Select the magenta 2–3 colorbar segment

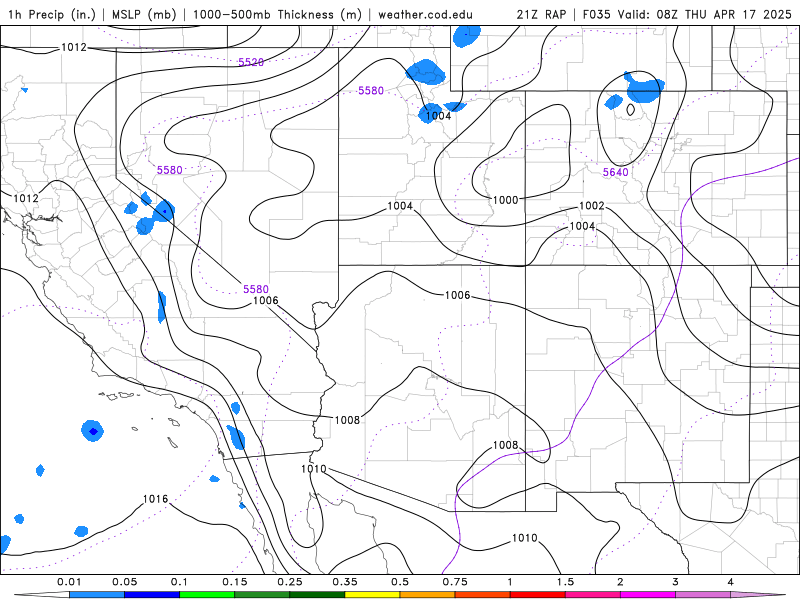(x=648, y=595)
